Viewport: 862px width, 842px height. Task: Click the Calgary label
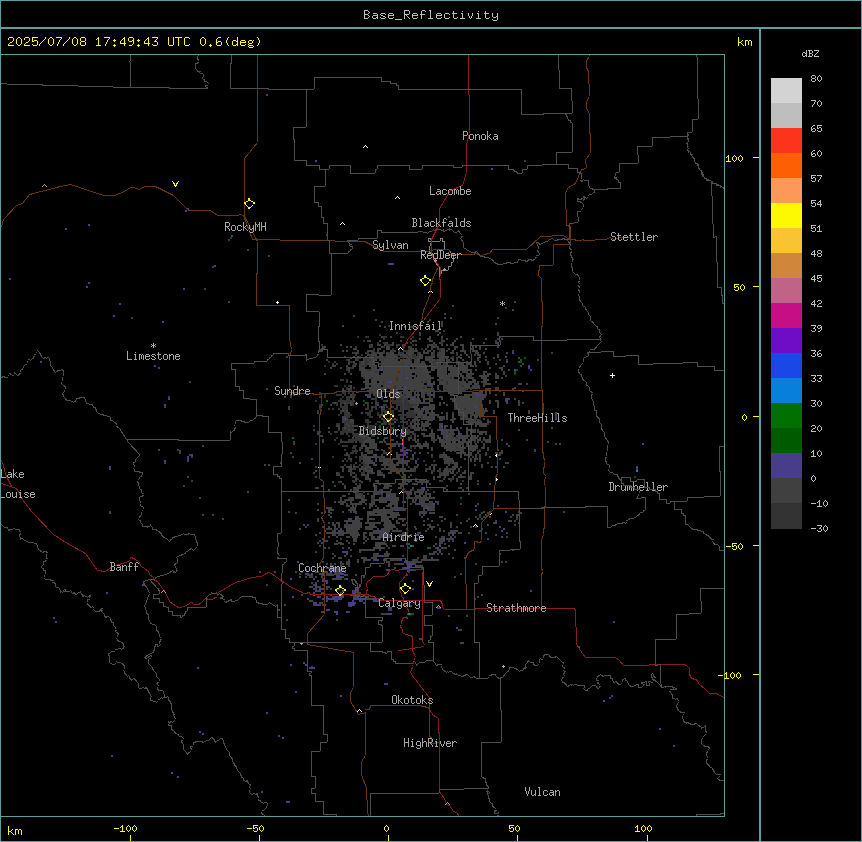pyautogui.click(x=399, y=603)
